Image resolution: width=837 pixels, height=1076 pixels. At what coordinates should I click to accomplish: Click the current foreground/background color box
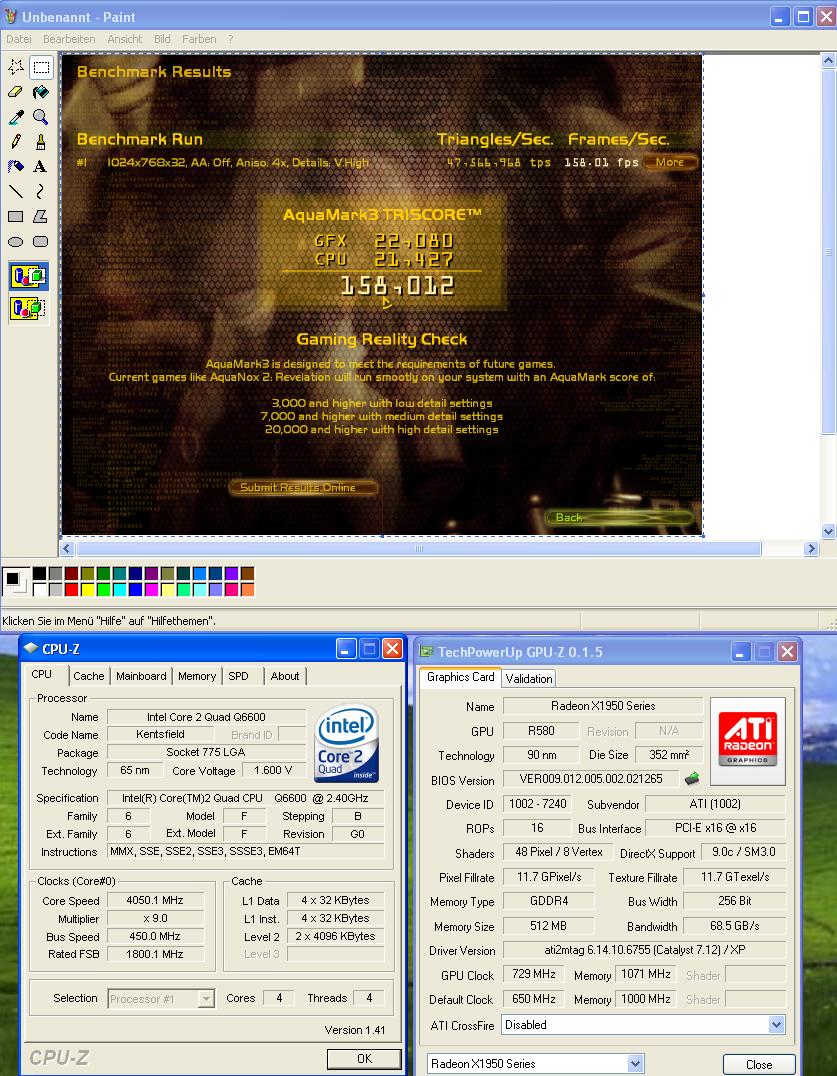point(15,581)
